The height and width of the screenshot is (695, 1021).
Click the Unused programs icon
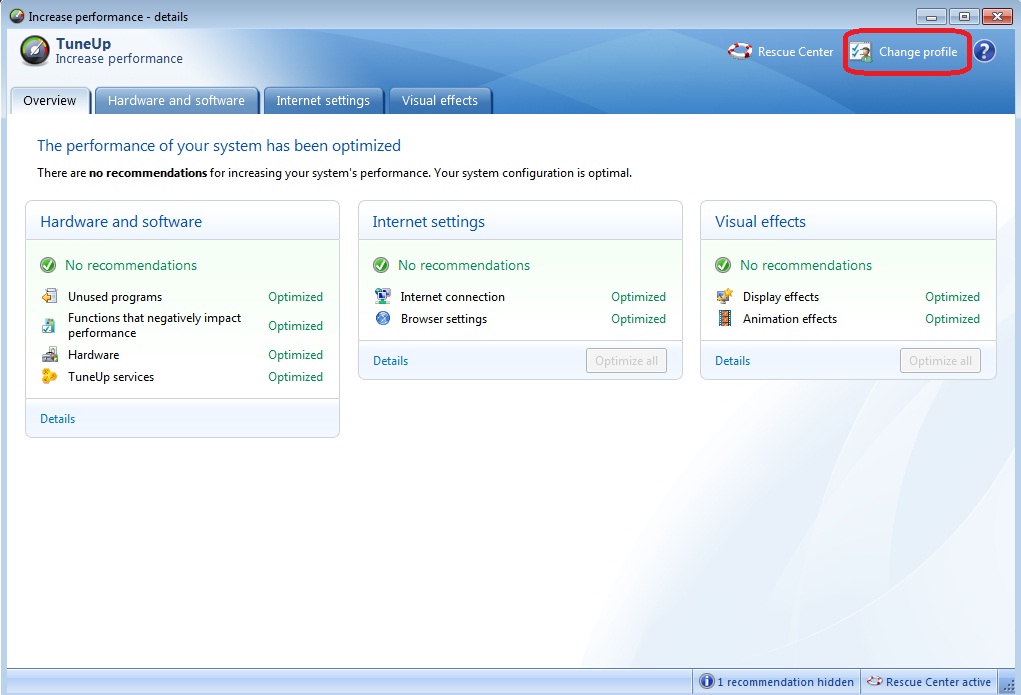49,296
